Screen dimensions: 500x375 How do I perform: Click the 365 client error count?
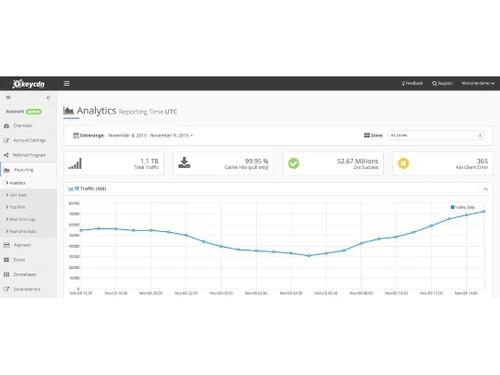[x=482, y=161]
